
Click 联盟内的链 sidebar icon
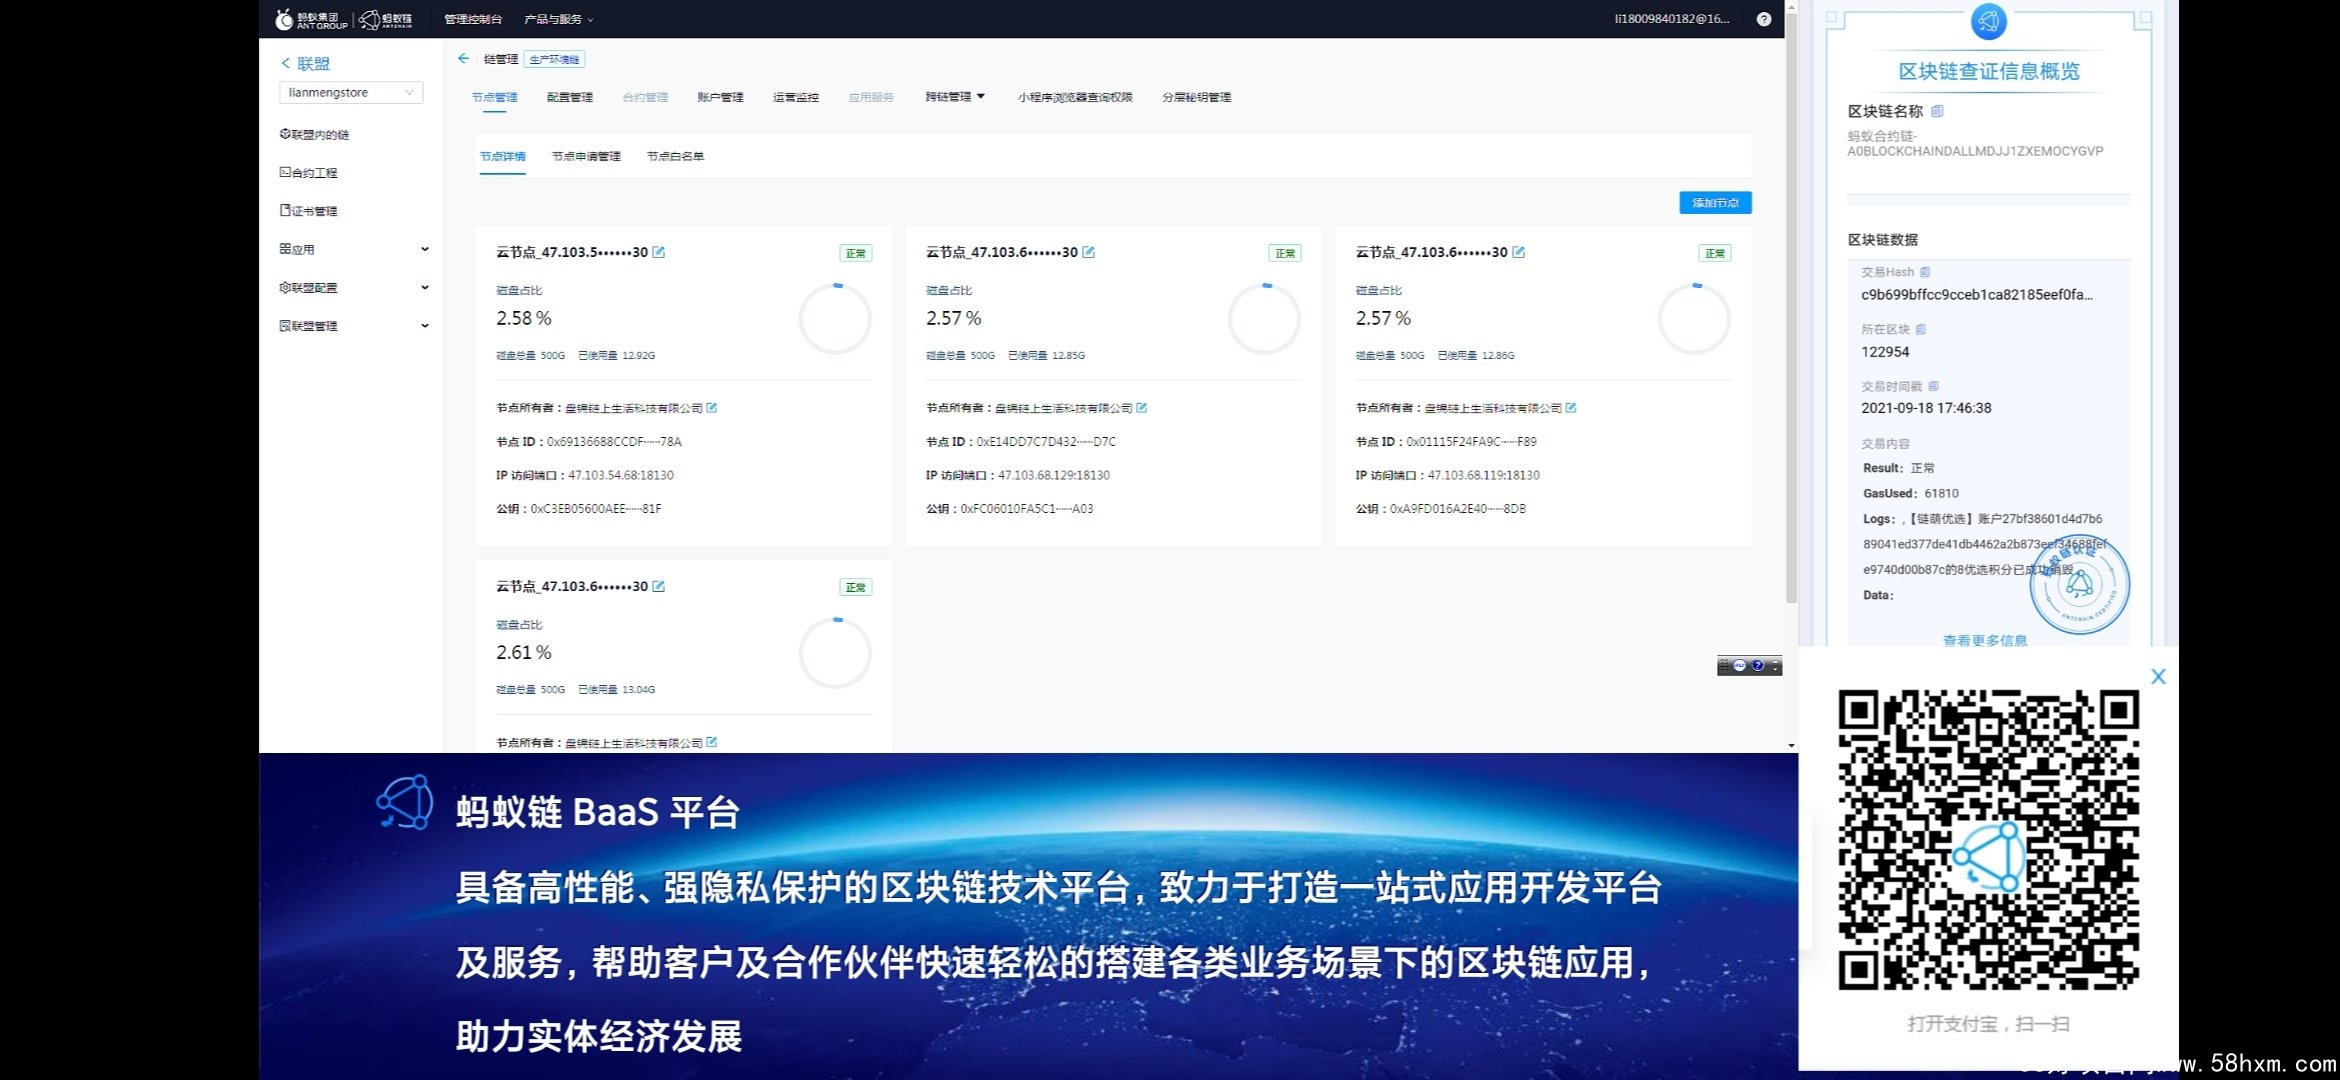click(285, 134)
